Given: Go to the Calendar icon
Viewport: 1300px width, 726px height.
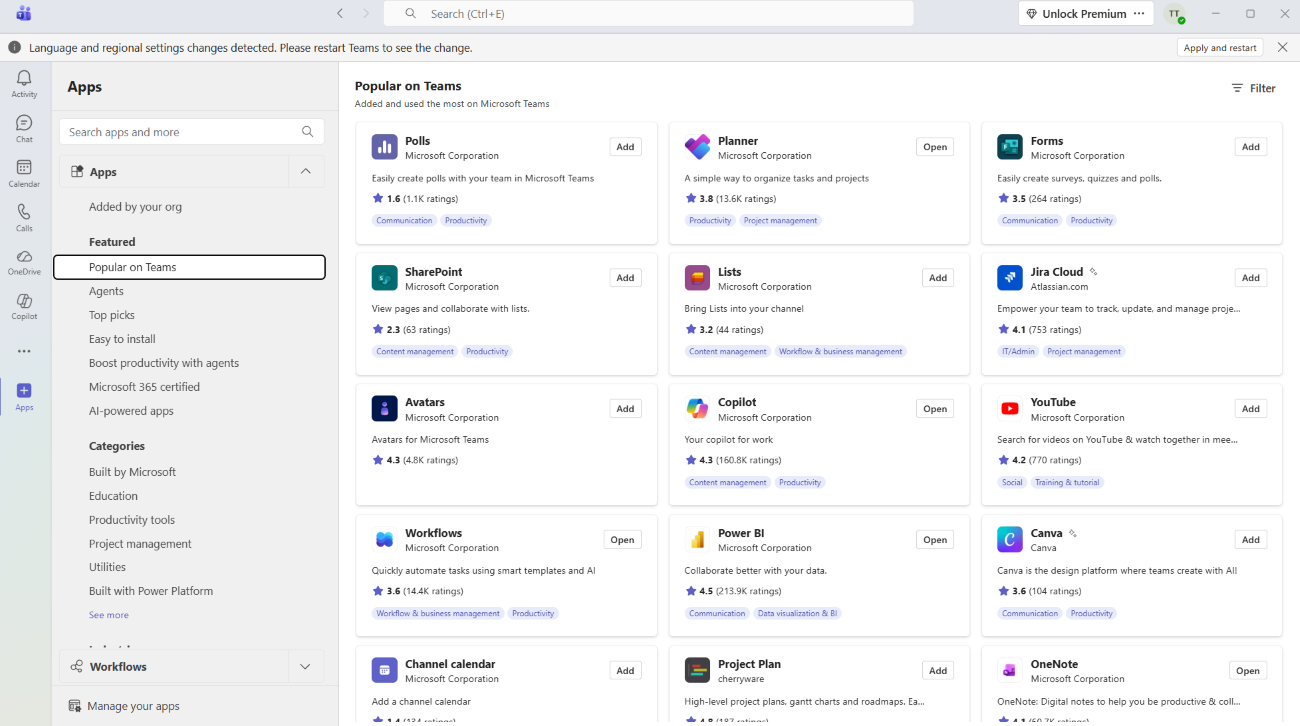Looking at the screenshot, I should tap(24, 168).
